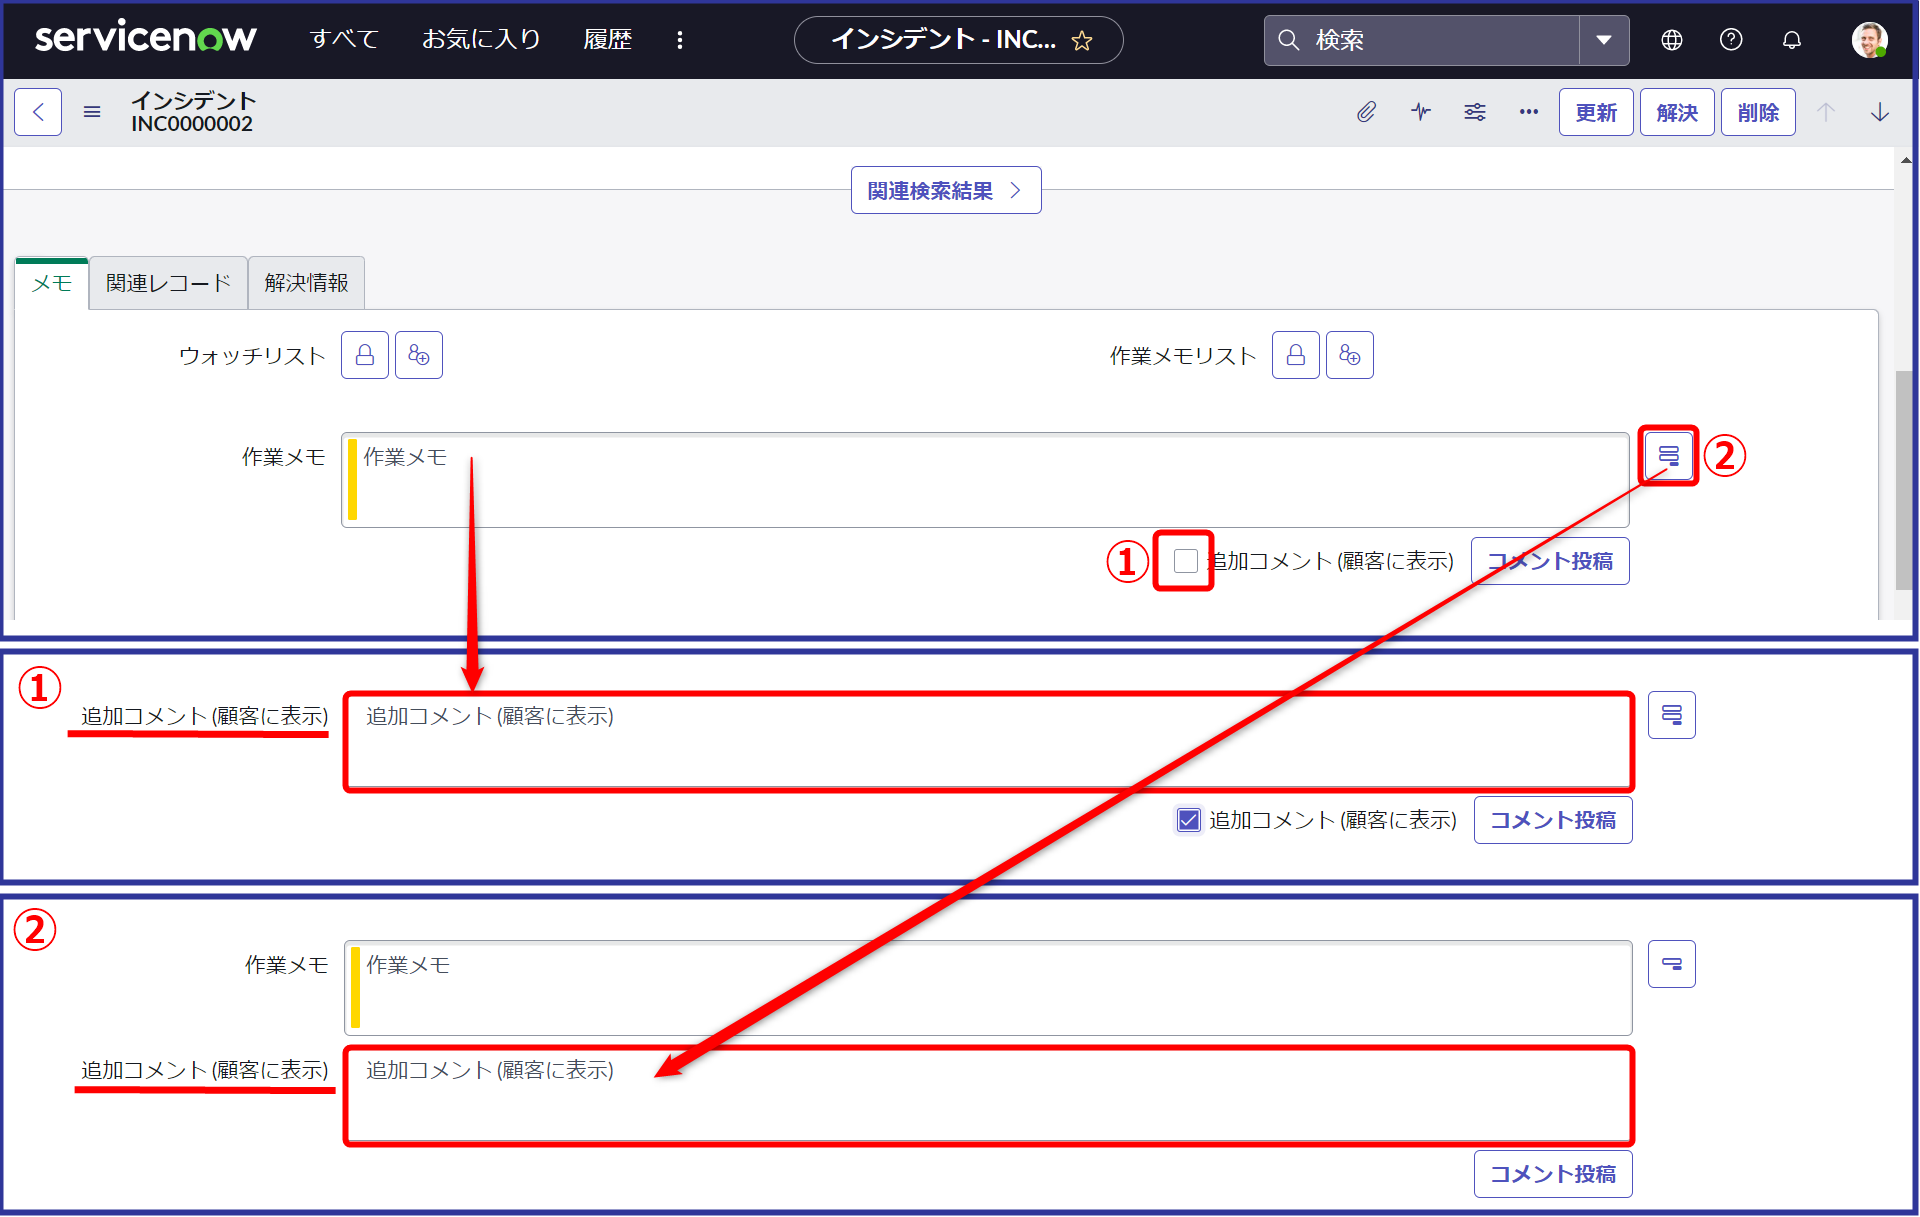The width and height of the screenshot is (1920, 1217).
Task: Open the help icon
Action: point(1731,40)
